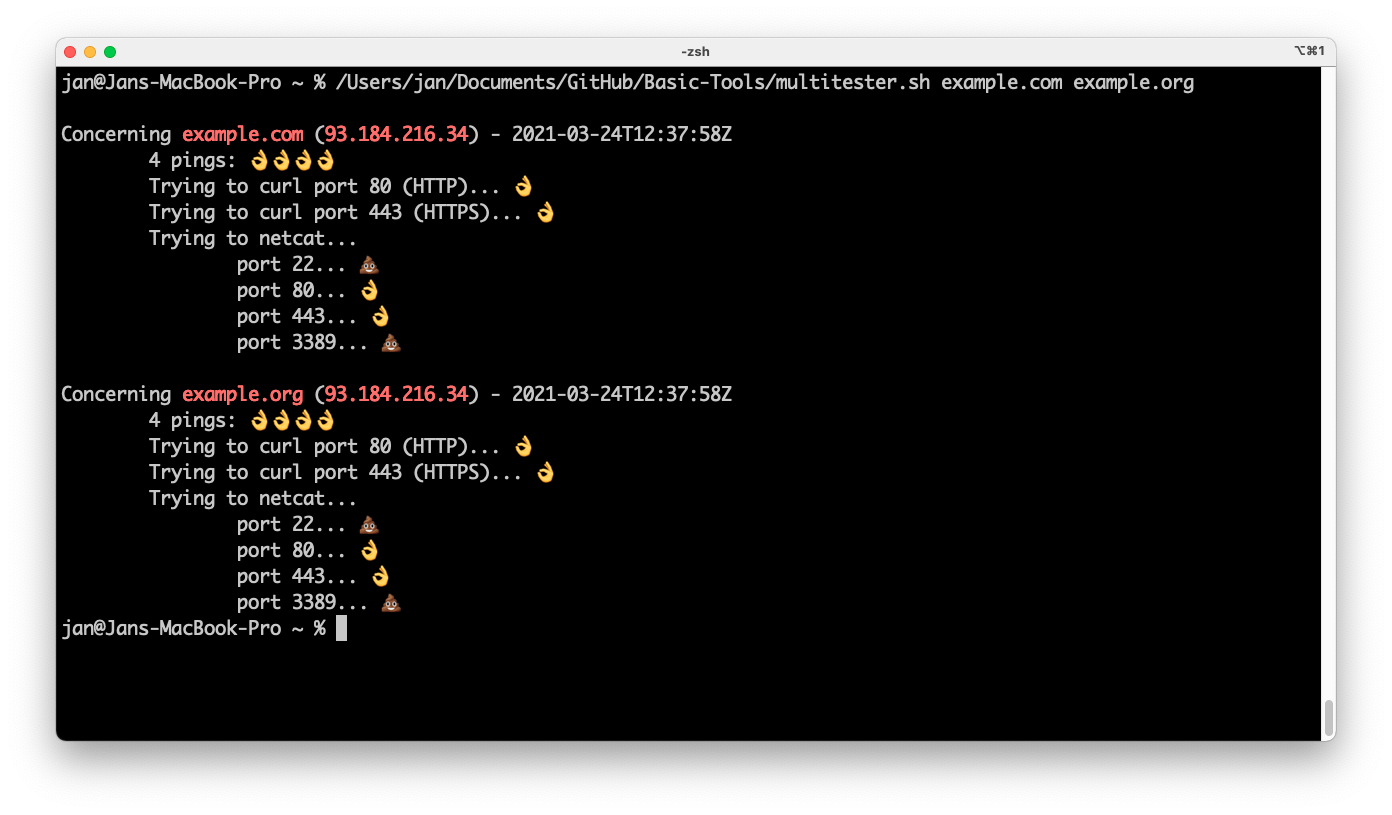Click the jan@Jans-MacBook-Pro prompt text at the bottom
The width and height of the screenshot is (1392, 815).
click(170, 628)
